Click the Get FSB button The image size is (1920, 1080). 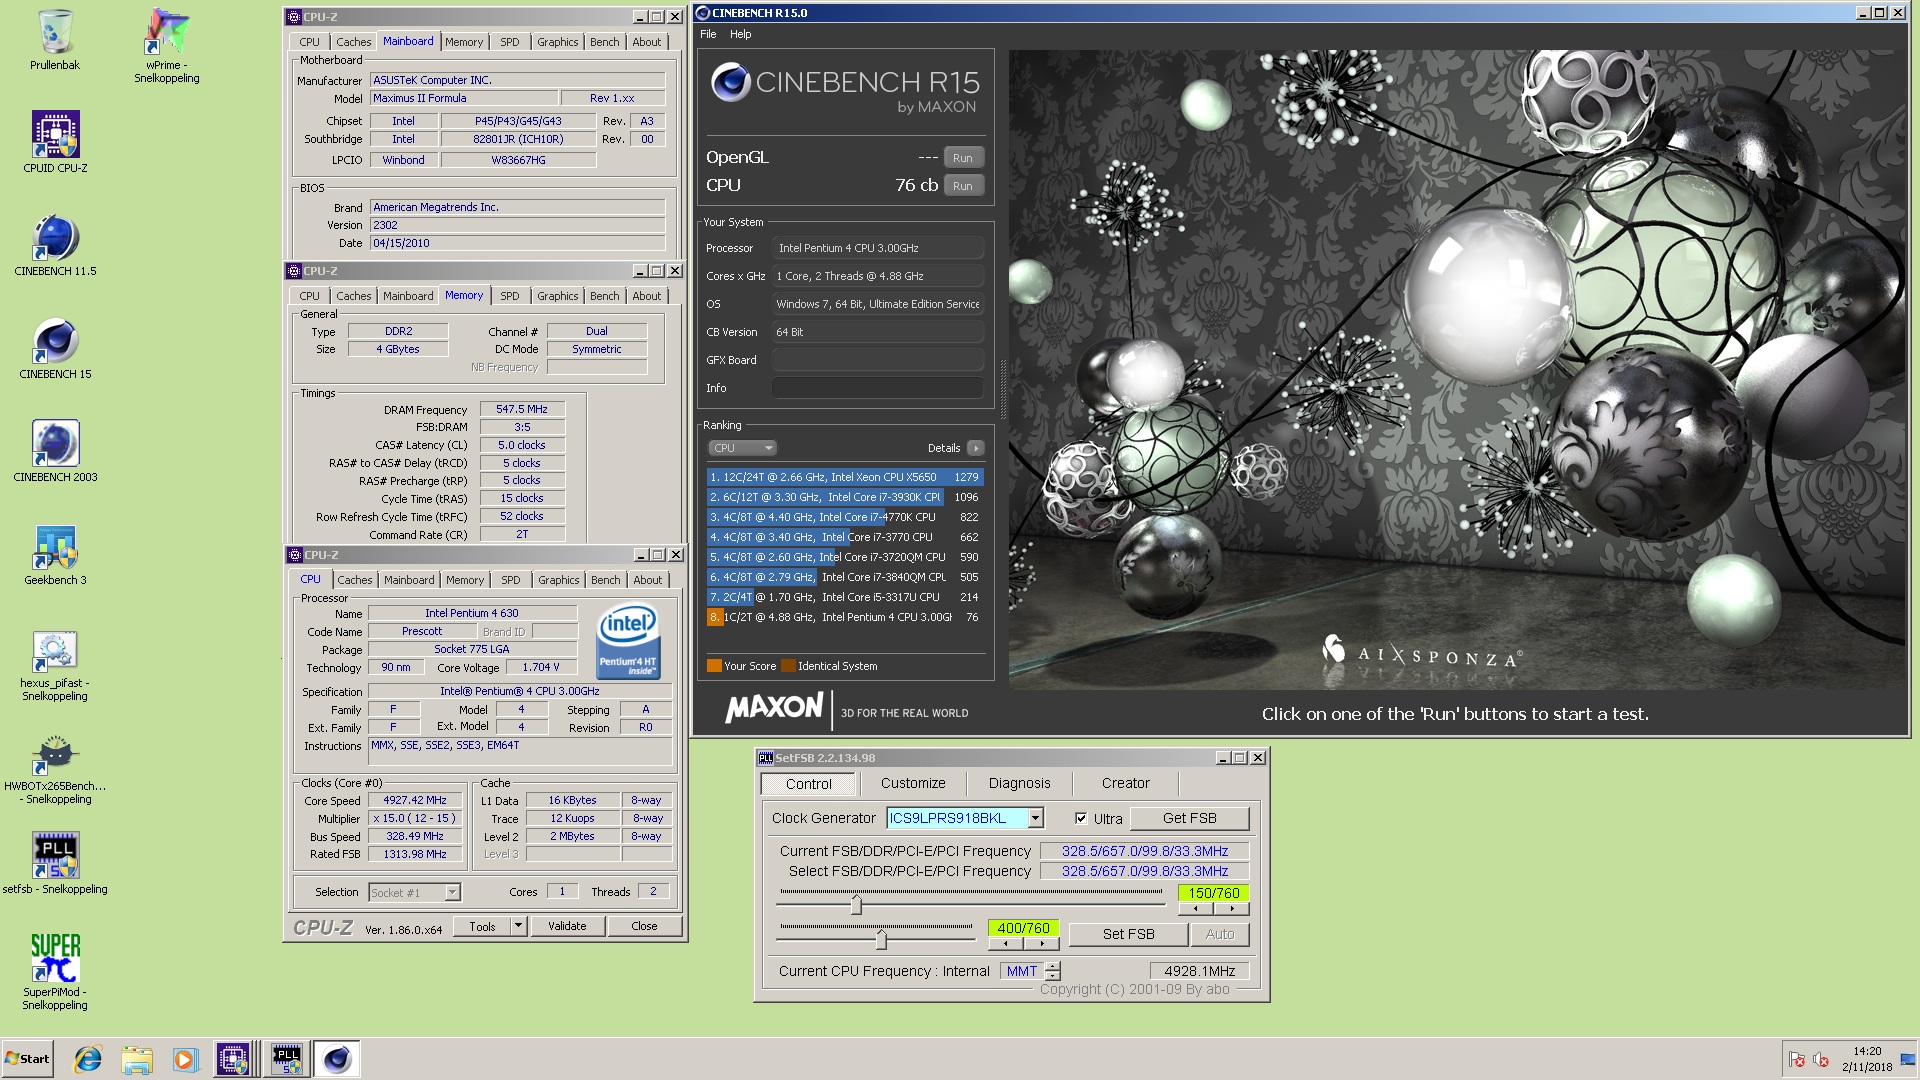click(1189, 818)
